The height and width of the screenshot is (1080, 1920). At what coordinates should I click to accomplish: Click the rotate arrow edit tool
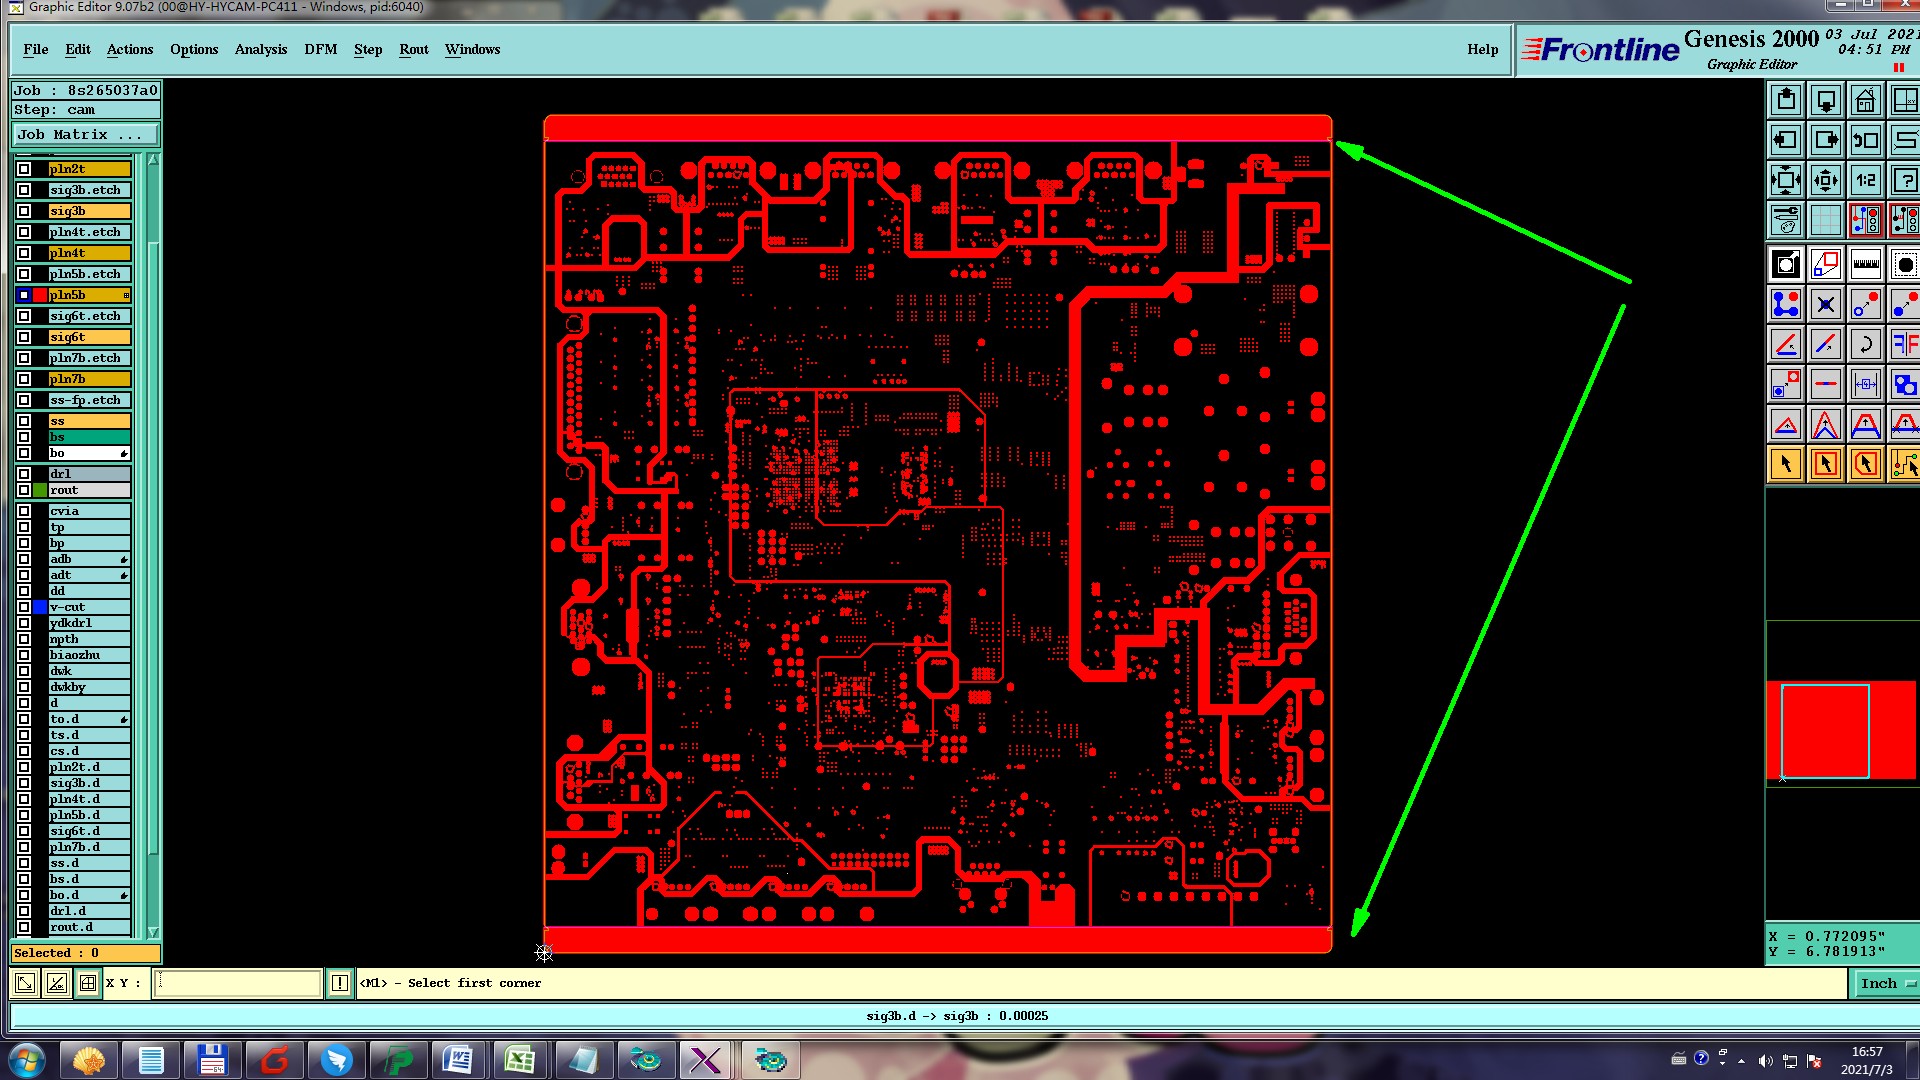click(1865, 345)
